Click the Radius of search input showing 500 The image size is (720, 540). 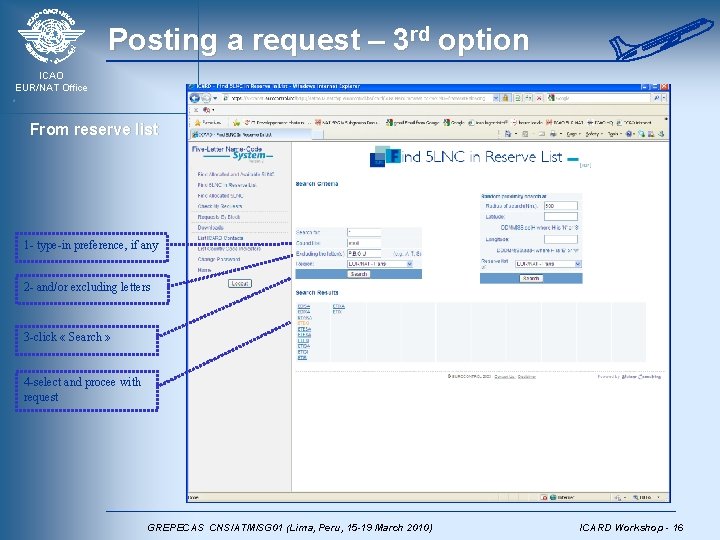pyautogui.click(x=561, y=206)
